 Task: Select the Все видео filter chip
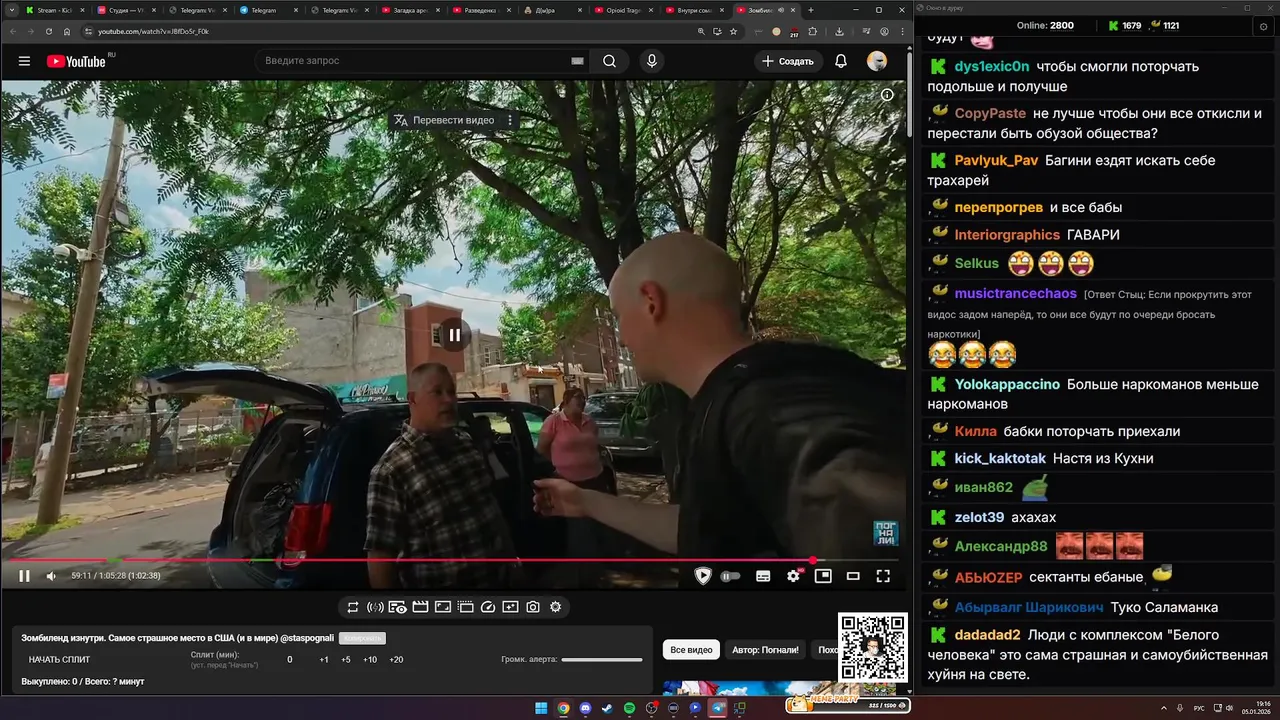click(x=691, y=650)
